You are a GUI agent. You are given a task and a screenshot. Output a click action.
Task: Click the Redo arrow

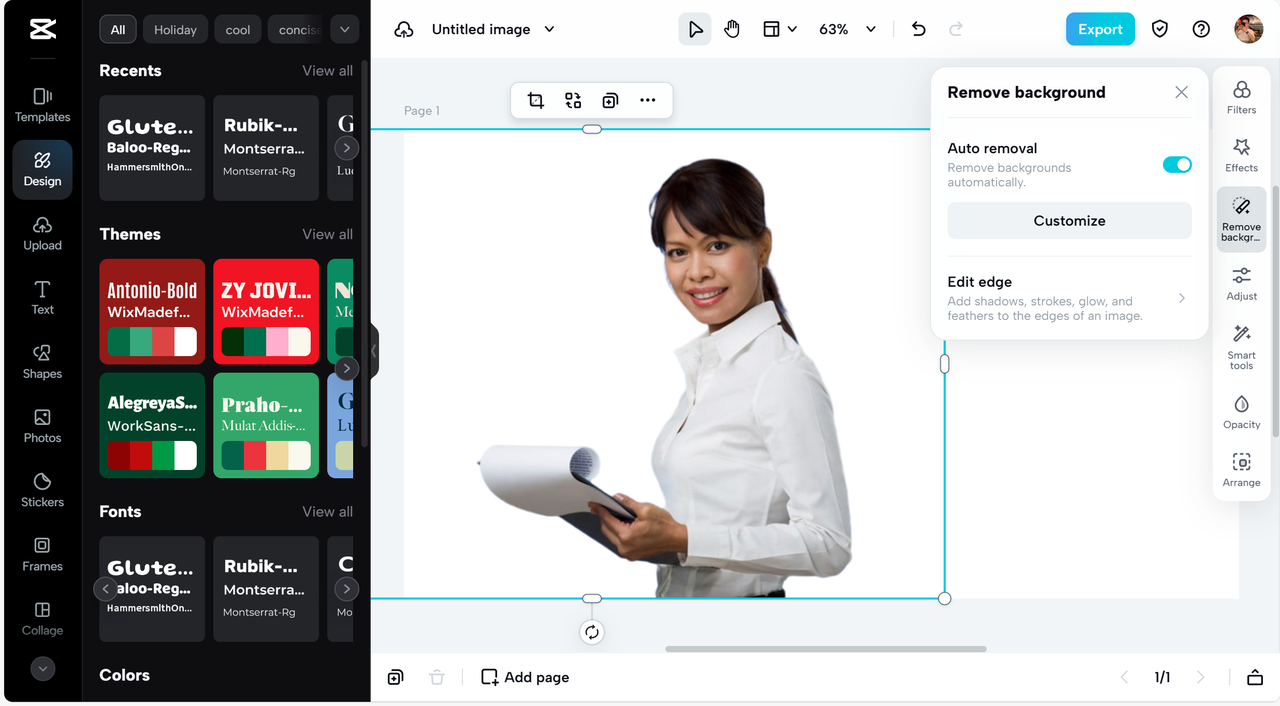click(x=956, y=30)
